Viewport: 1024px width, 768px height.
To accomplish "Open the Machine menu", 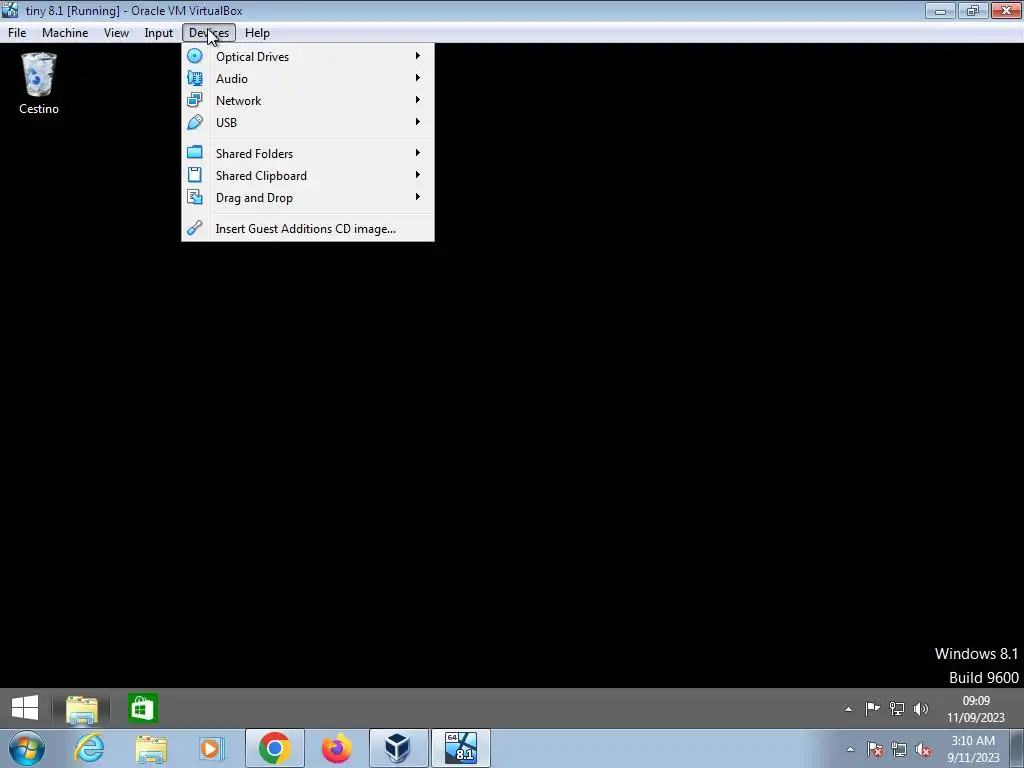I will coord(65,33).
